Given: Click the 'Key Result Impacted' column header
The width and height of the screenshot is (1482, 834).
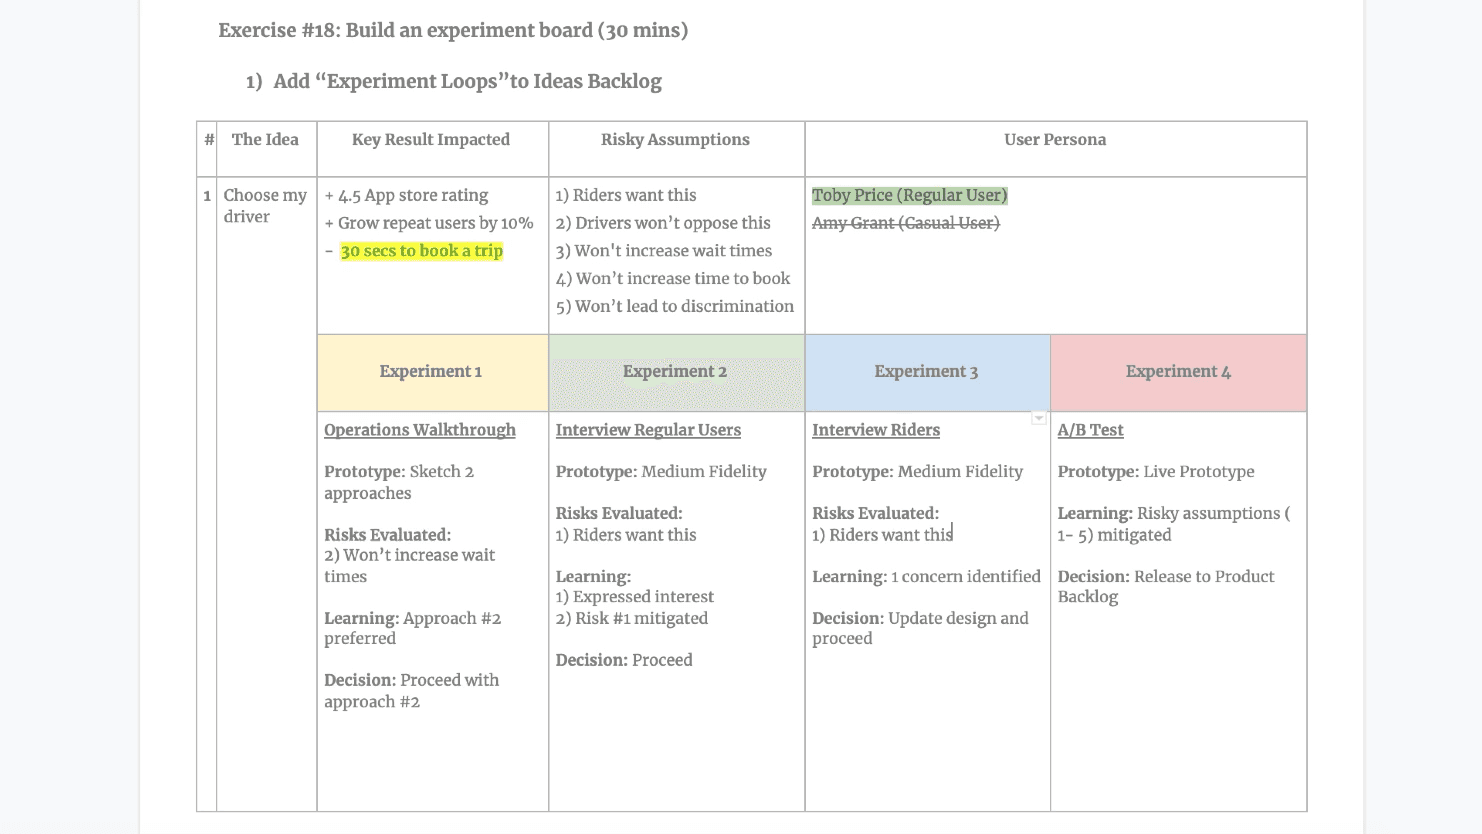Looking at the screenshot, I should 431,140.
